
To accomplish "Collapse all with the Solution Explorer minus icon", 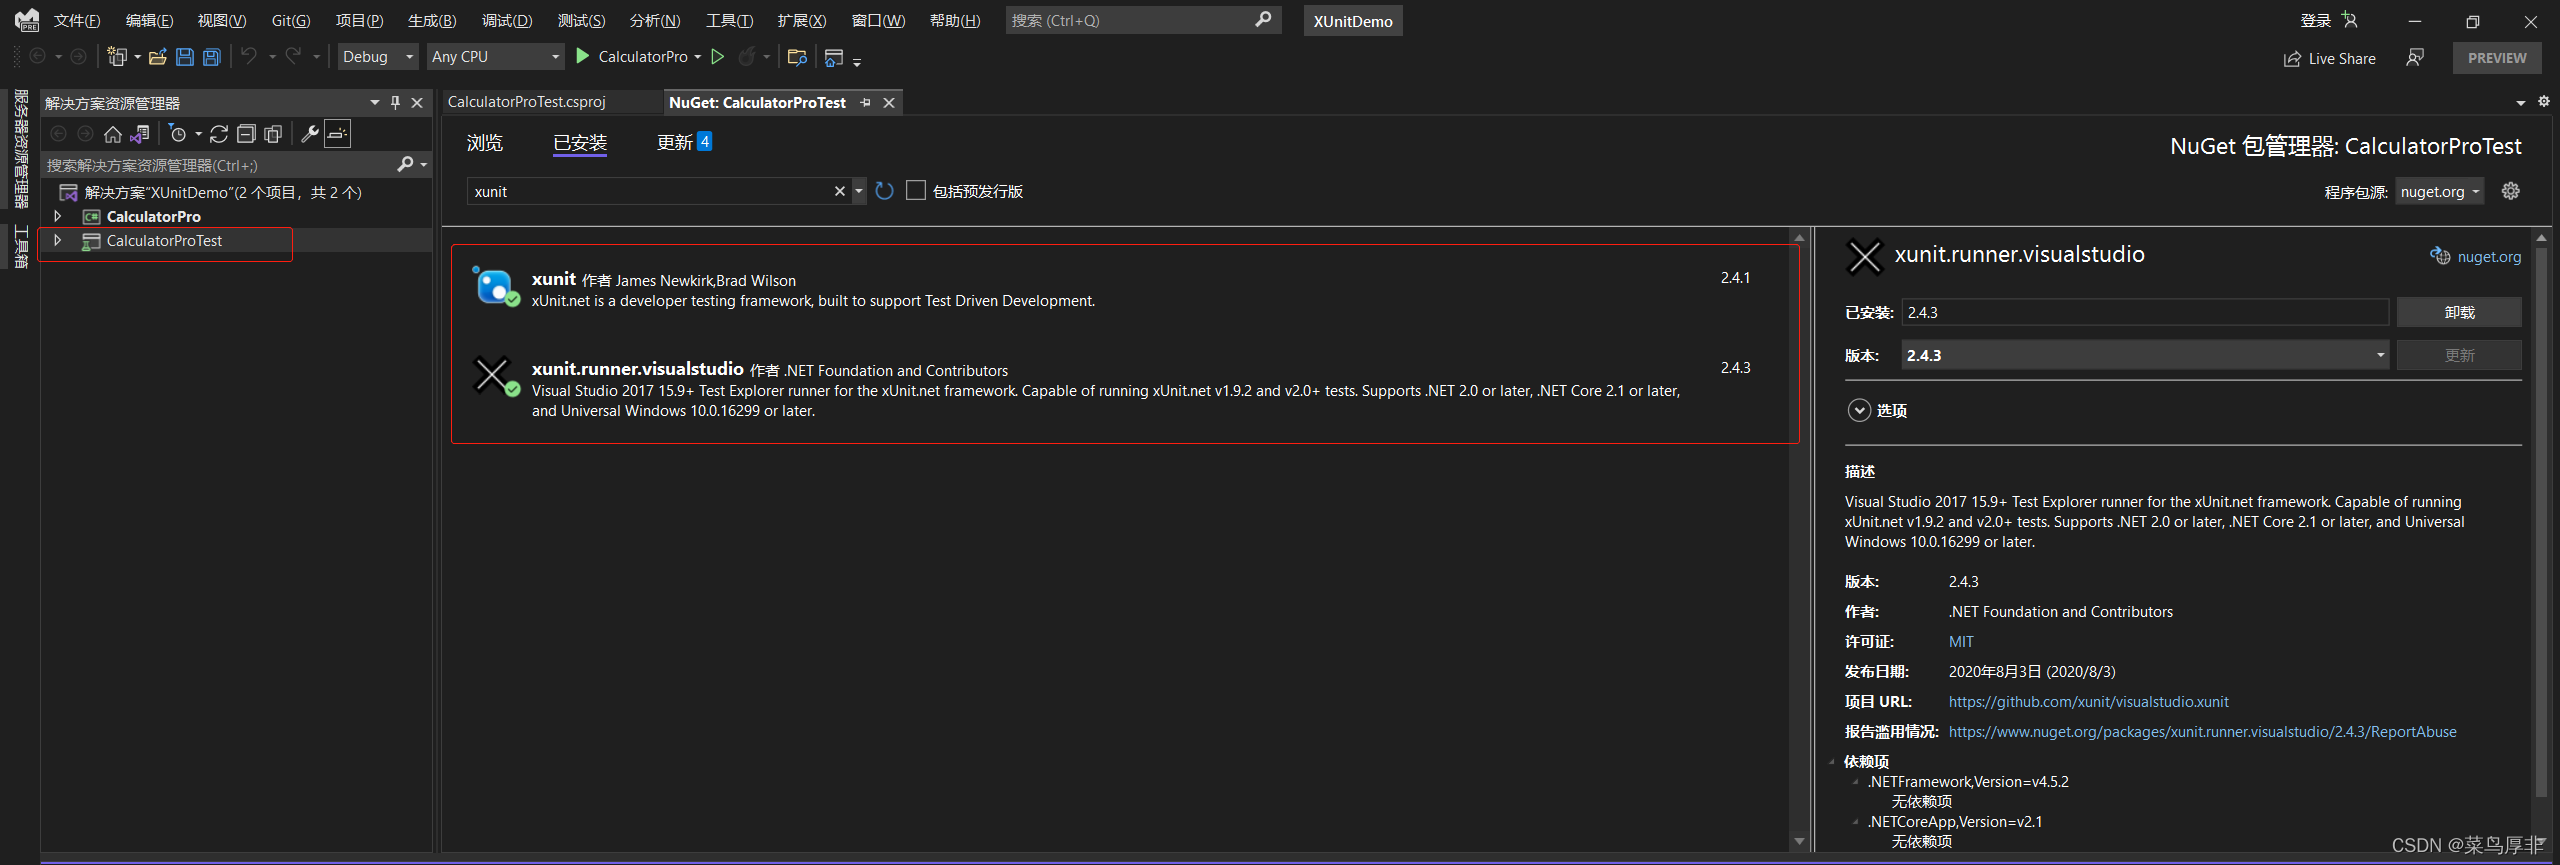I will tap(246, 134).
